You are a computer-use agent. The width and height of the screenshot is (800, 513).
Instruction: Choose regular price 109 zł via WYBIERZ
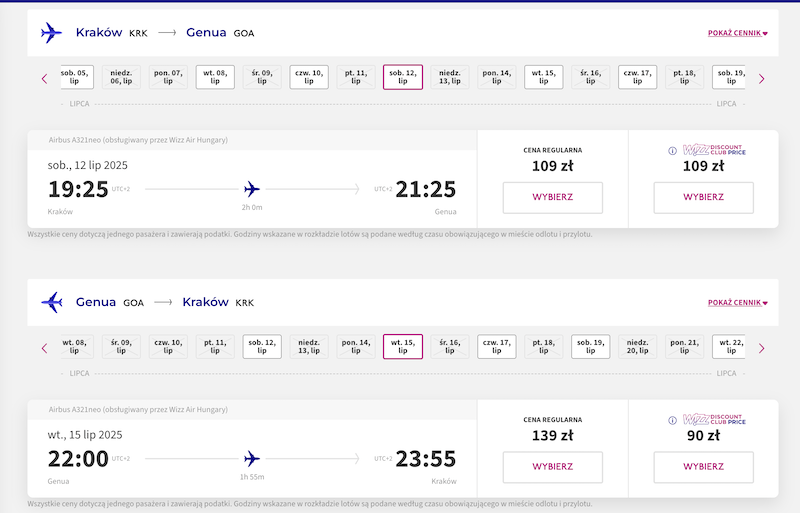pos(553,198)
